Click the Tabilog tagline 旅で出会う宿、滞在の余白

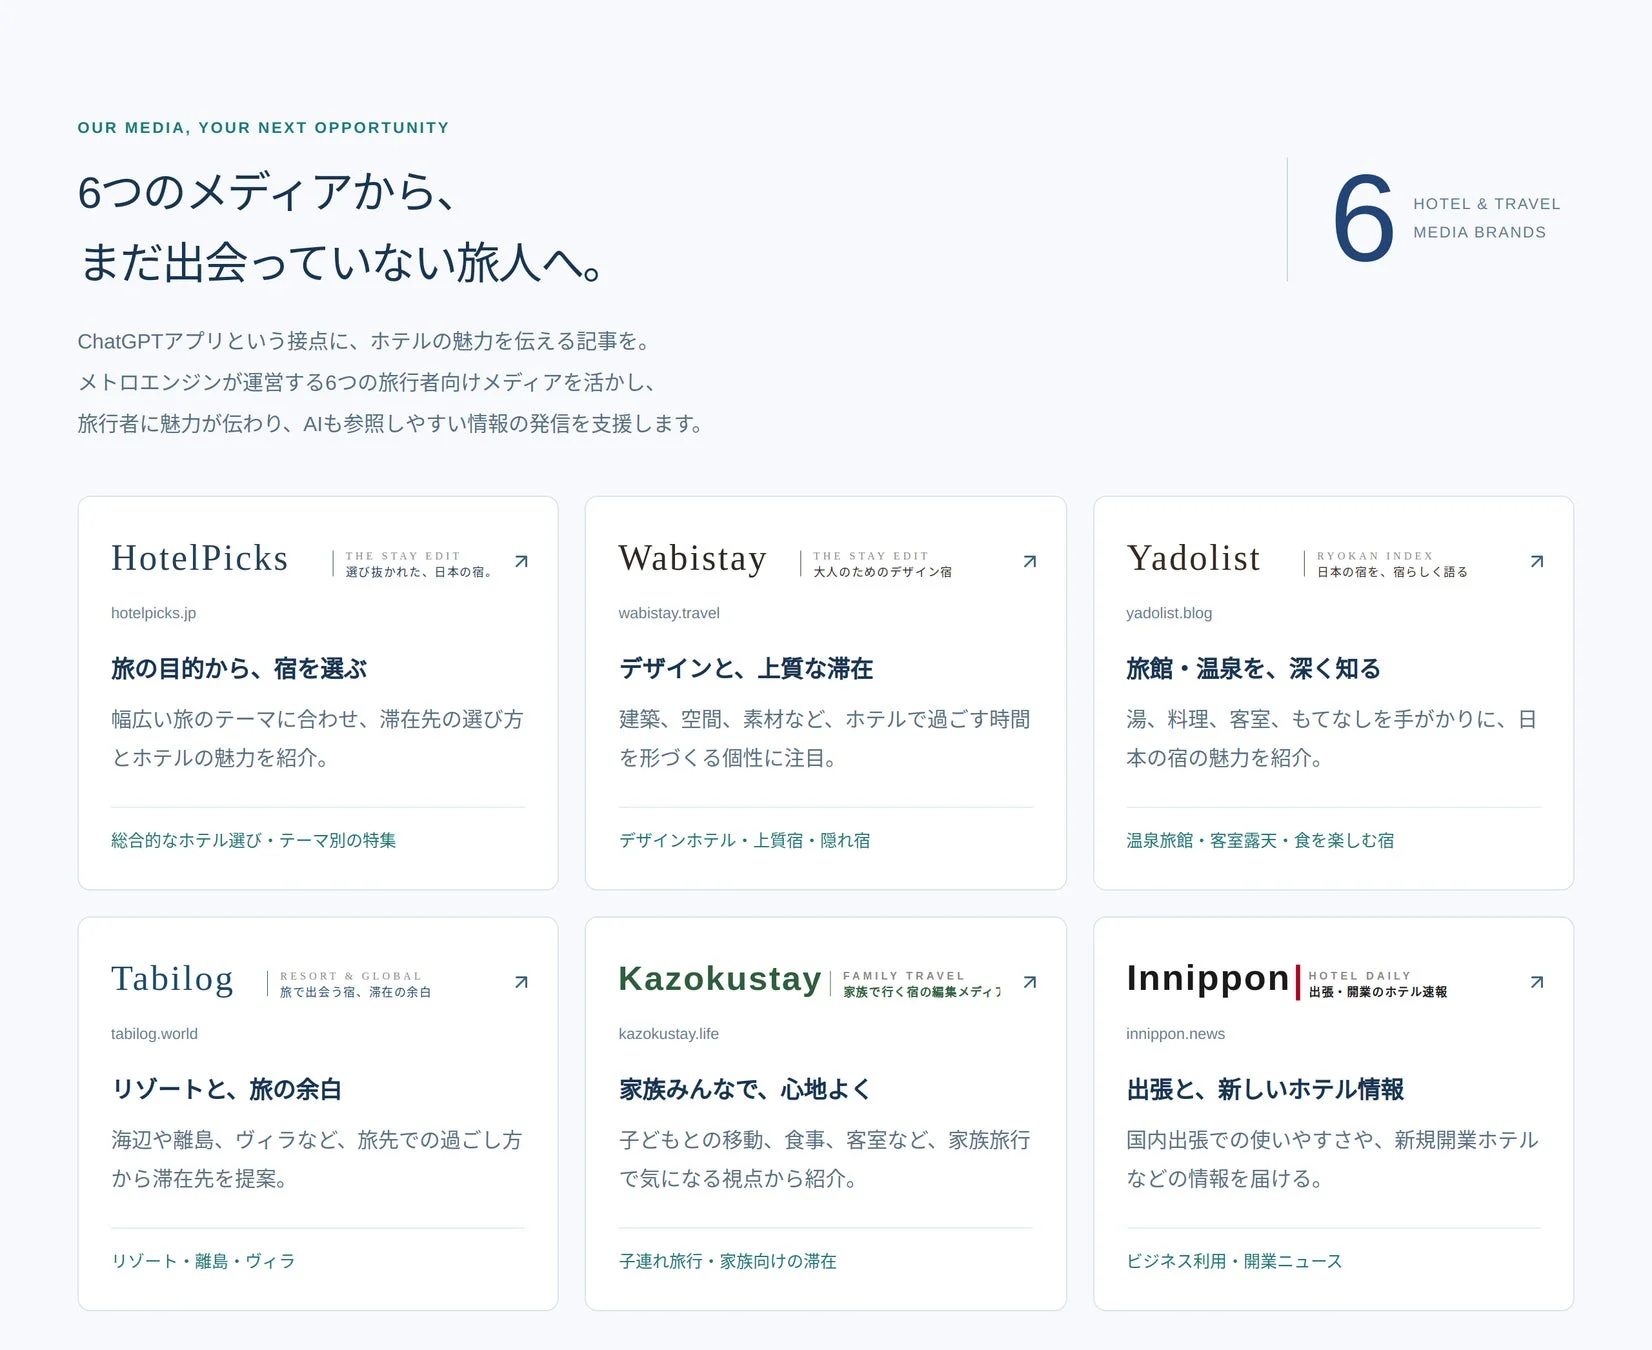356,993
